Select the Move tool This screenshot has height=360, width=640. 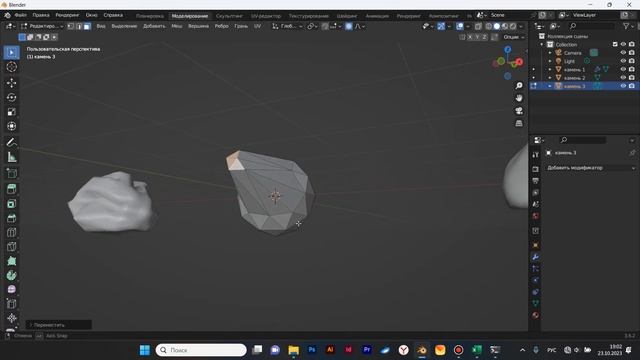pyautogui.click(x=11, y=83)
